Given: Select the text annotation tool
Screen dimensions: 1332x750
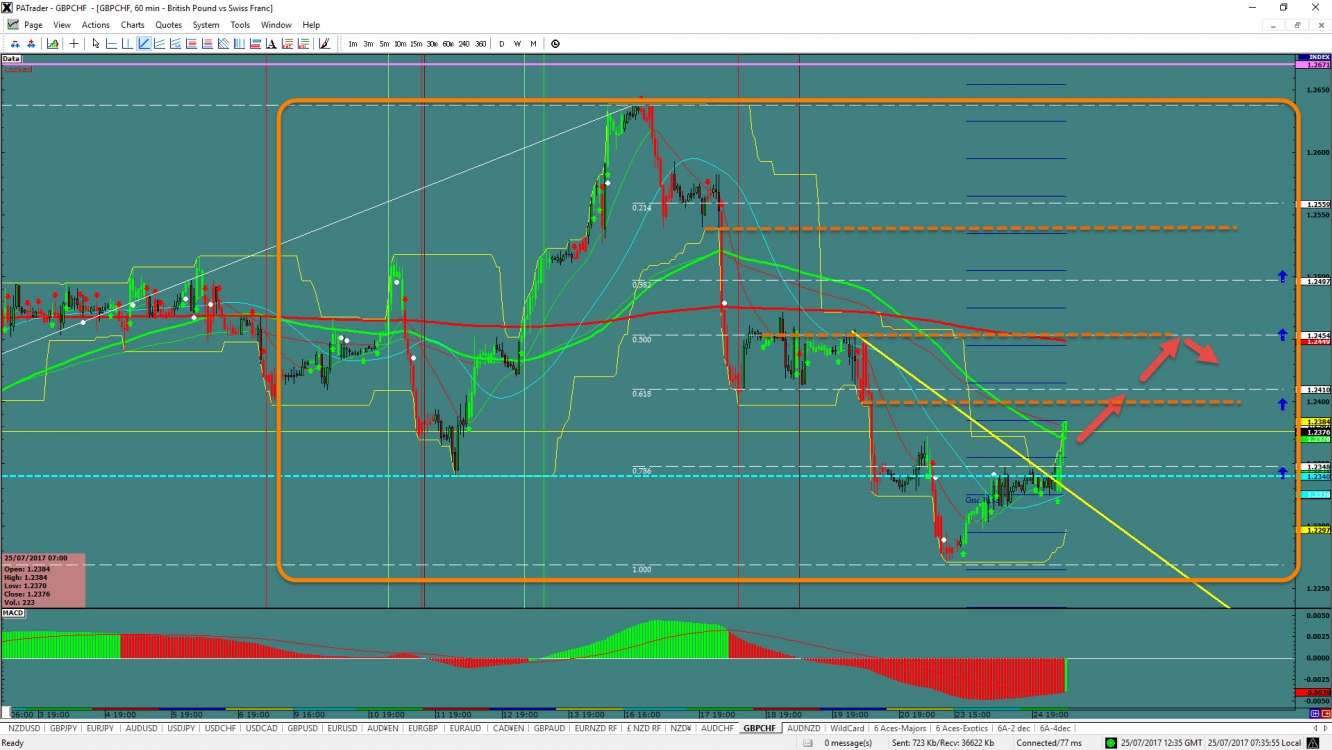Looking at the screenshot, I should pos(271,43).
